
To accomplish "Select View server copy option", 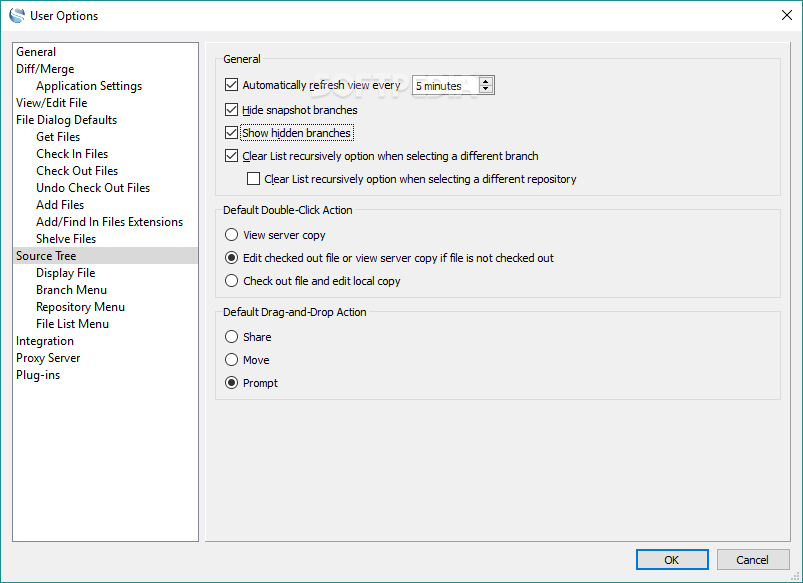I will click(232, 235).
